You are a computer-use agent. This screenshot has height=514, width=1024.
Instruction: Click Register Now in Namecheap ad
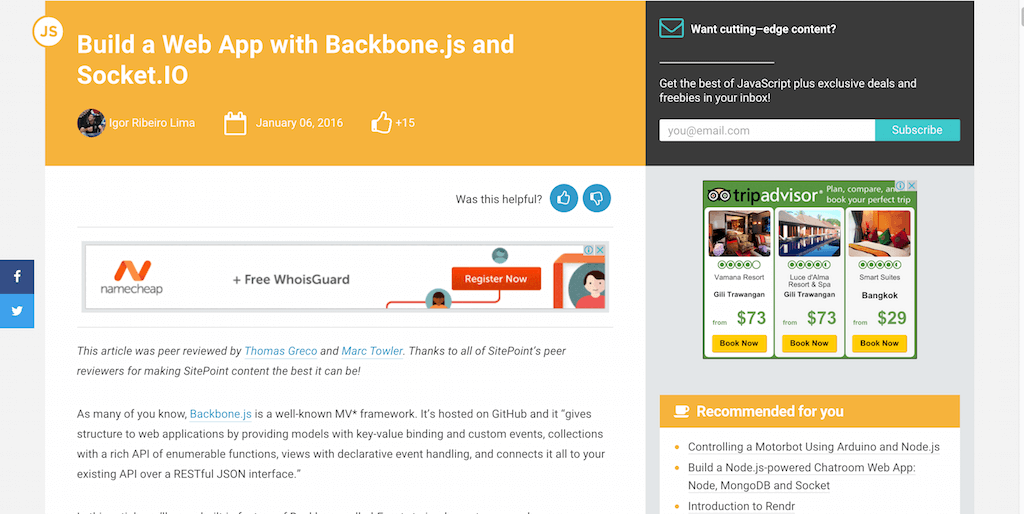pos(496,279)
